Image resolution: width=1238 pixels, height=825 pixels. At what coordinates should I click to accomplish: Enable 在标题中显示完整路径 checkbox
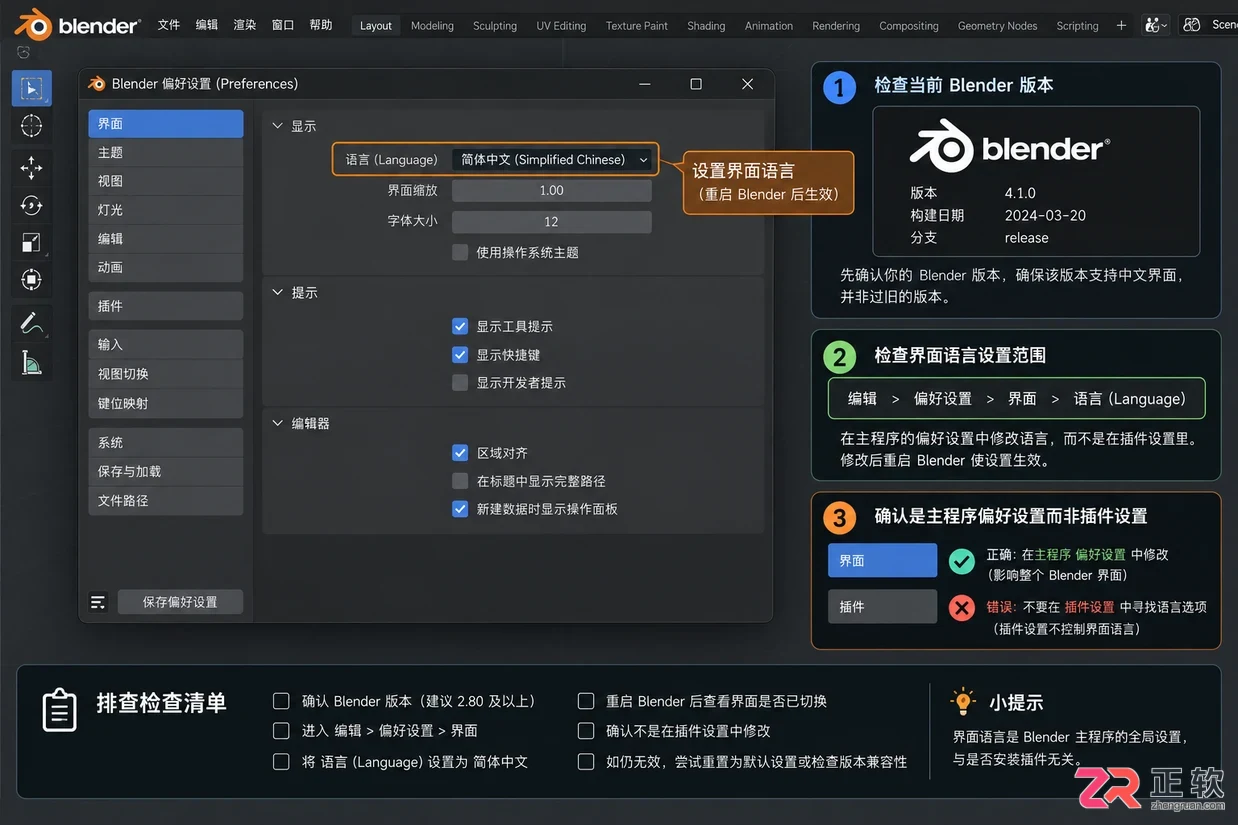coord(460,480)
